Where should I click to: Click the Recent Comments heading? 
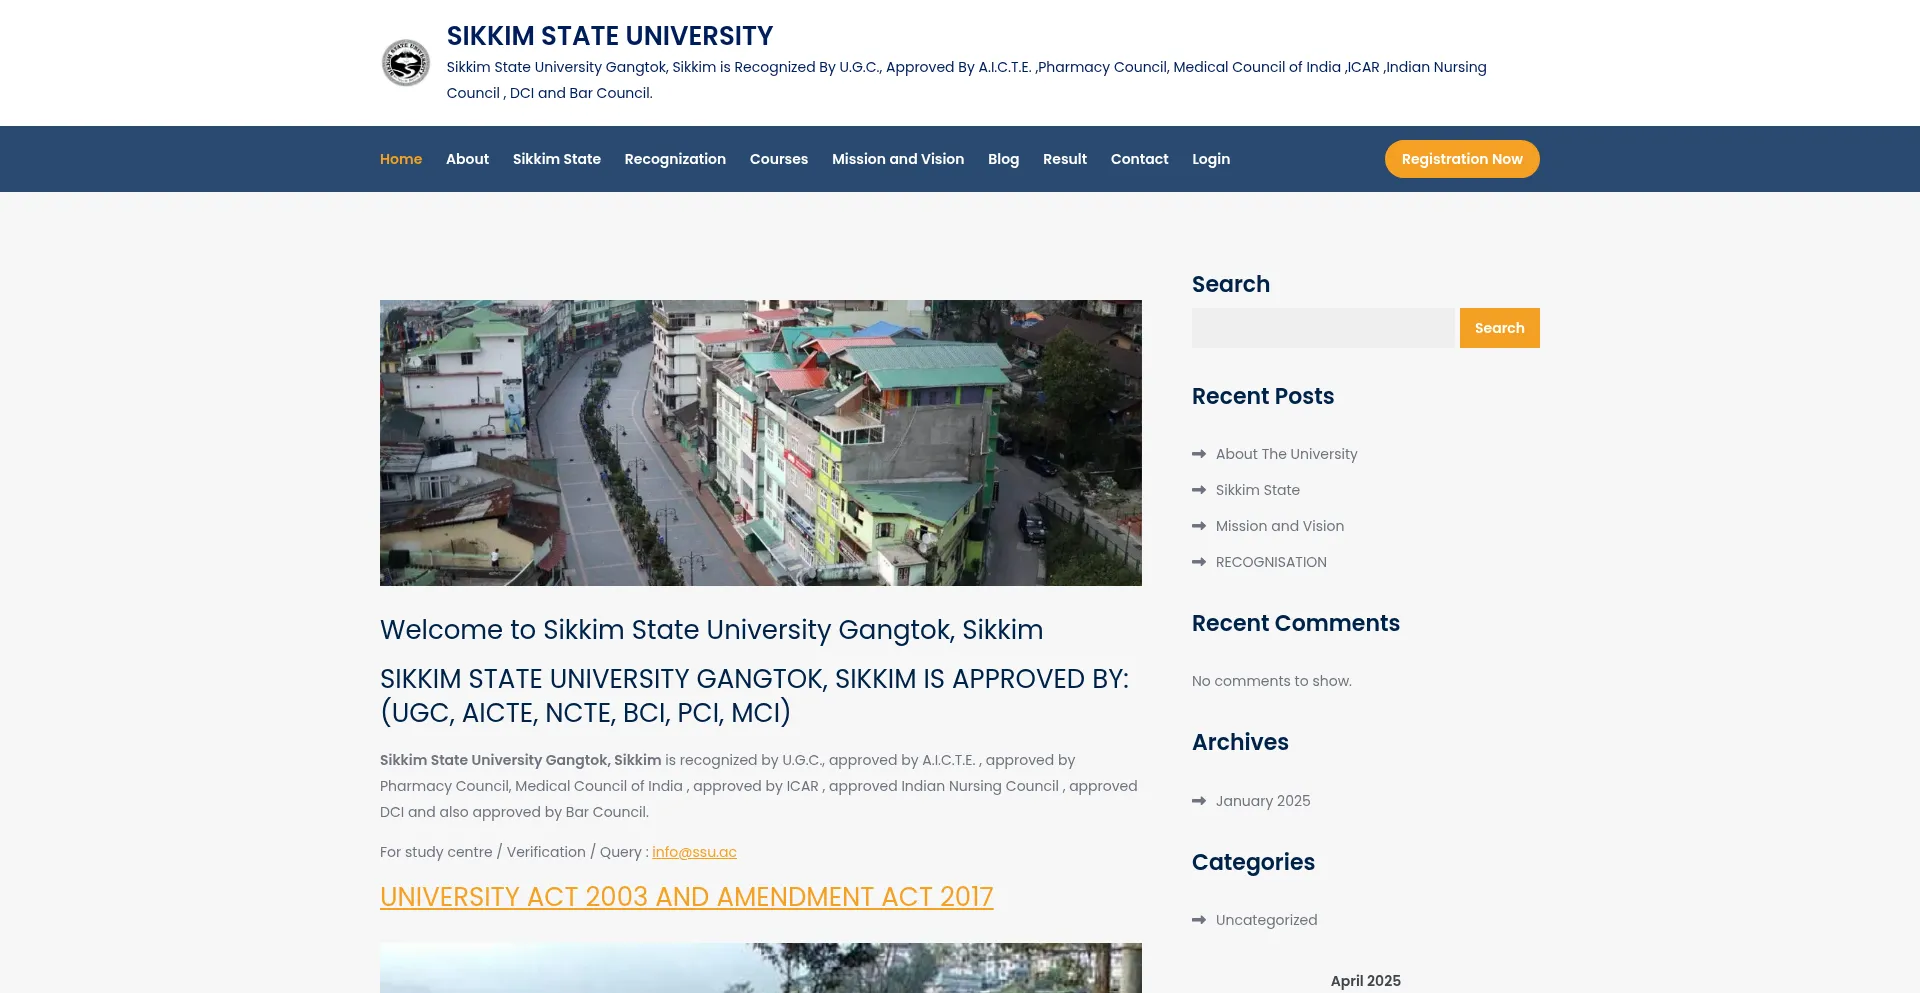(x=1296, y=623)
